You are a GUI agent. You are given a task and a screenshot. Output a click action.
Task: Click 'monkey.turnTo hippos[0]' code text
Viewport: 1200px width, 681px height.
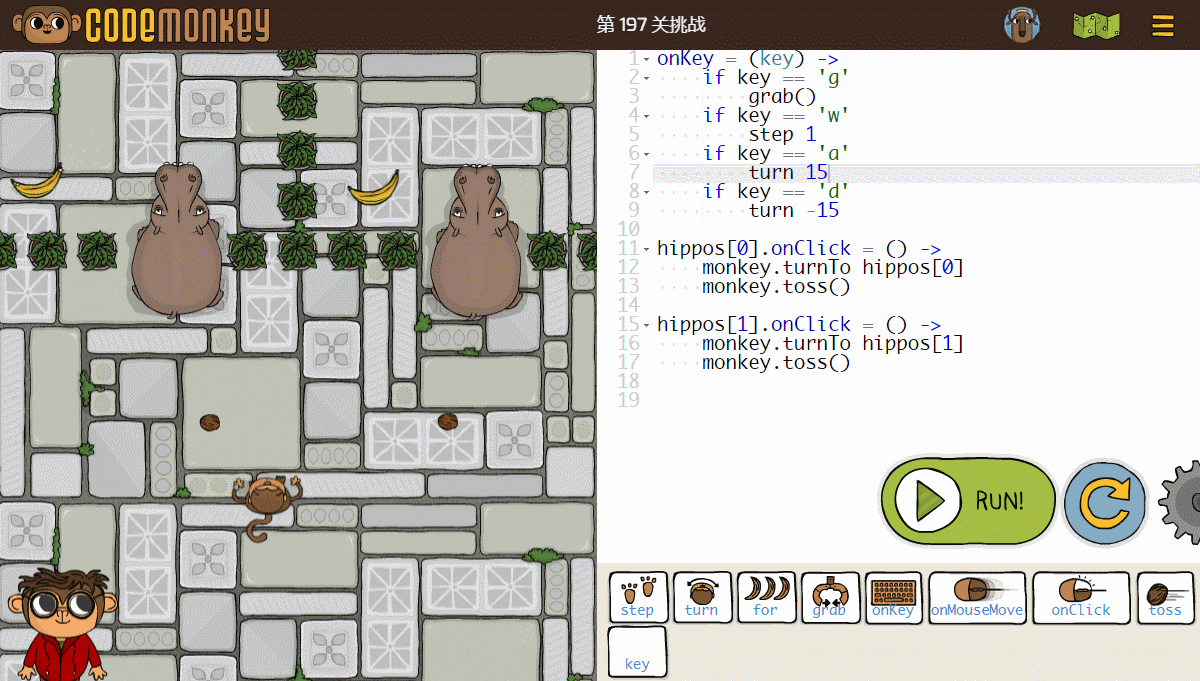point(833,267)
